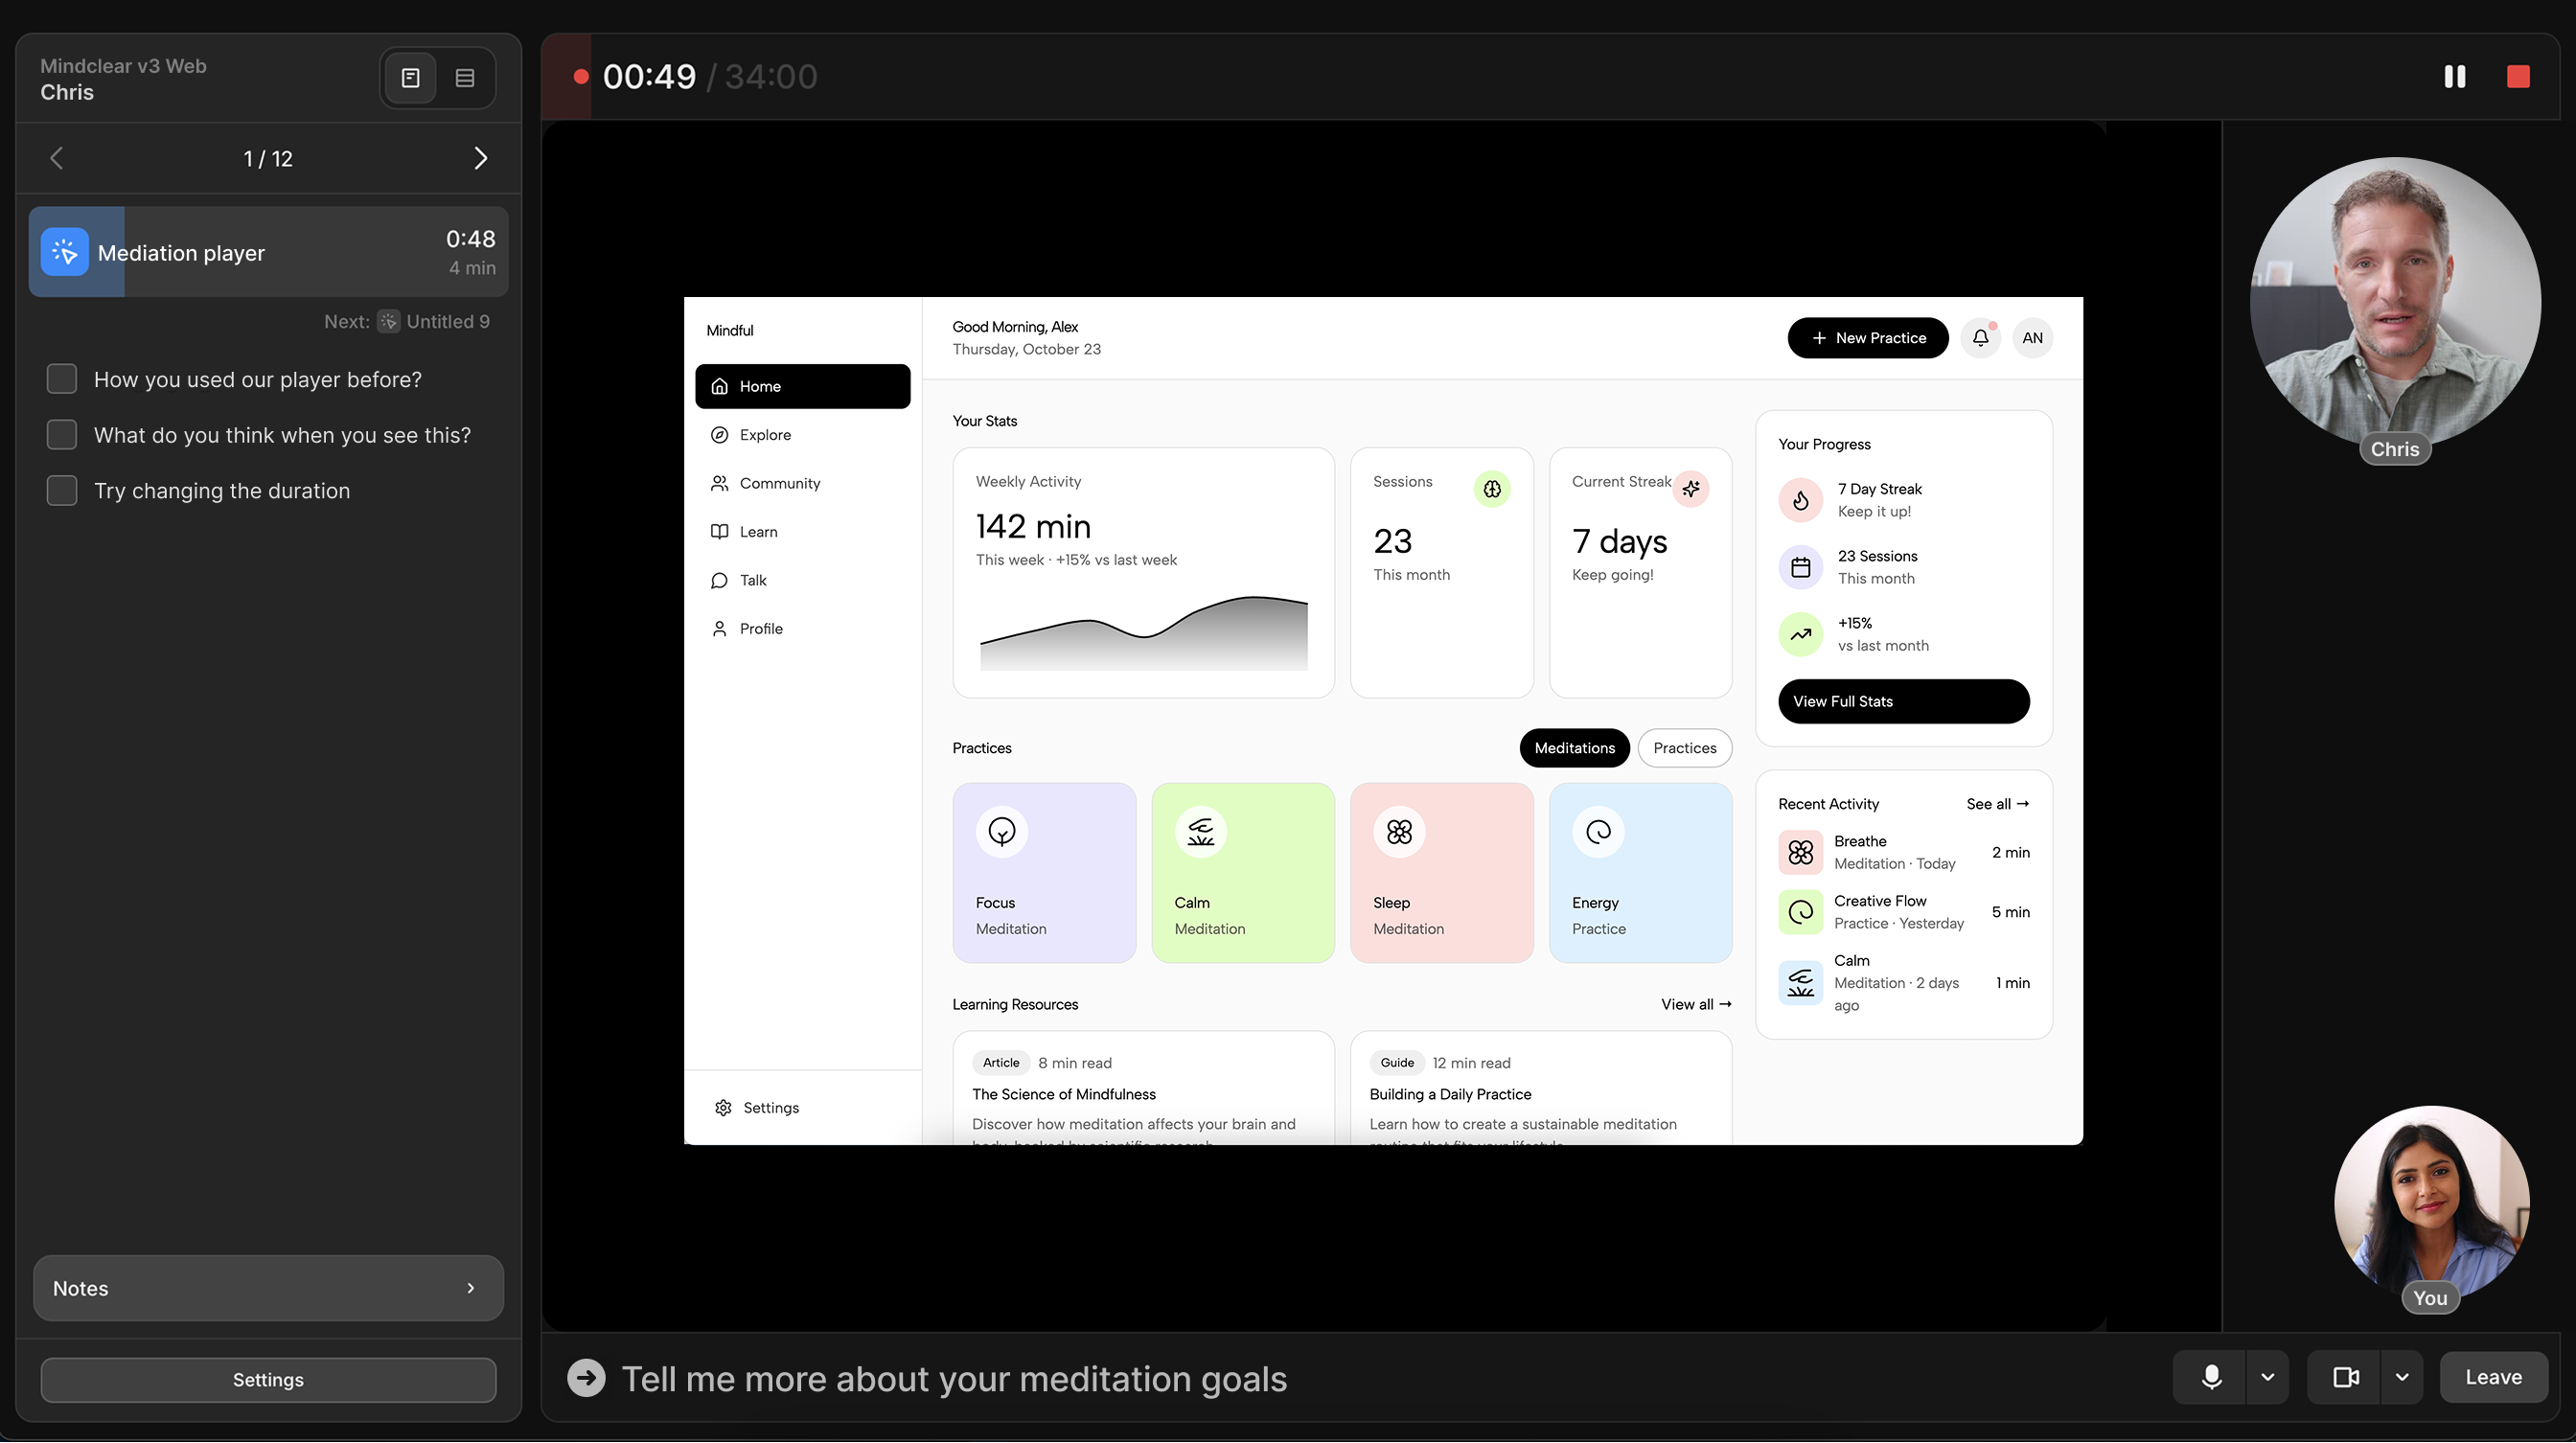Open the Focus Meditation card
Image resolution: width=2576 pixels, height=1443 pixels.
coord(1044,872)
